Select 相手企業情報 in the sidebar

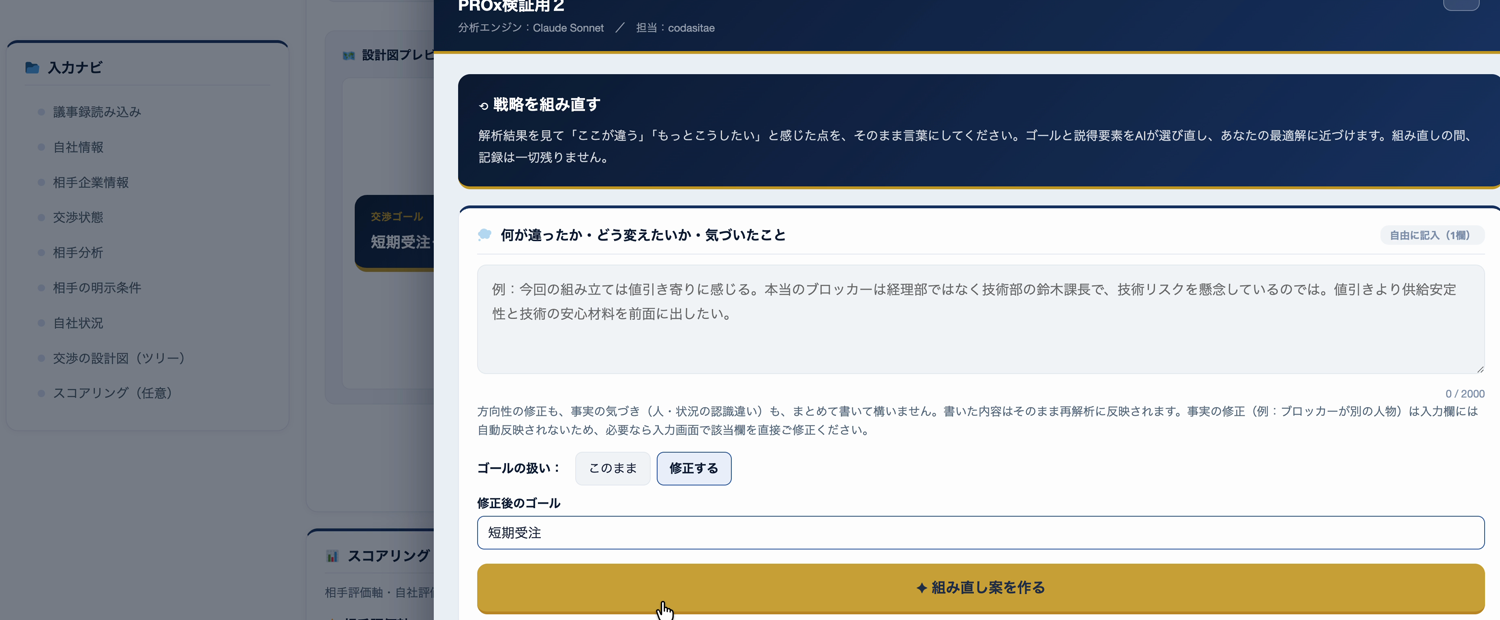click(x=91, y=182)
